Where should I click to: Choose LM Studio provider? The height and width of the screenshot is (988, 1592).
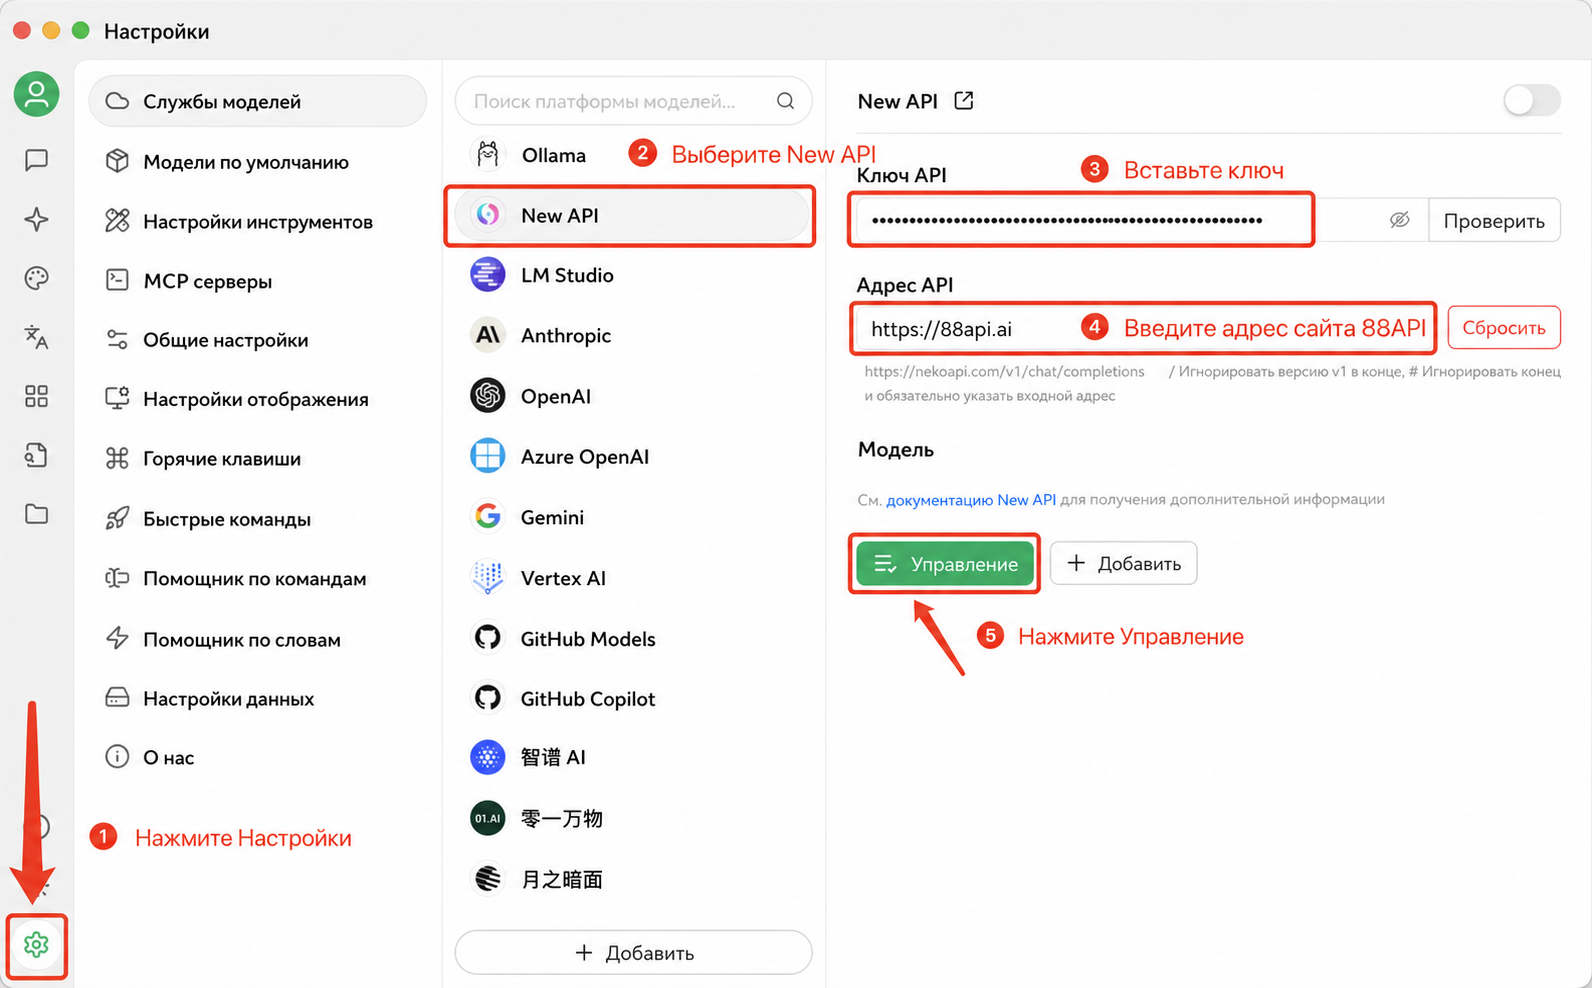click(633, 275)
